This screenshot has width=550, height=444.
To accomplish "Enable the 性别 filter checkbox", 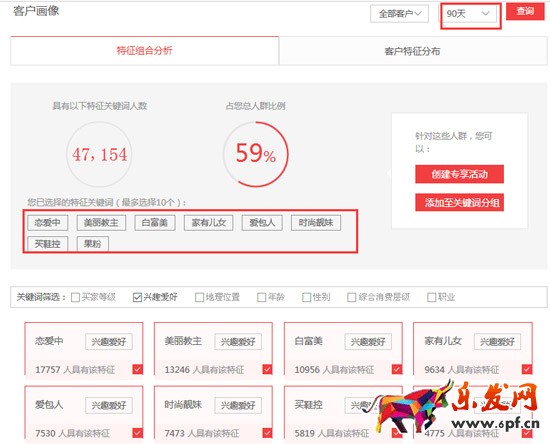I will (306, 297).
